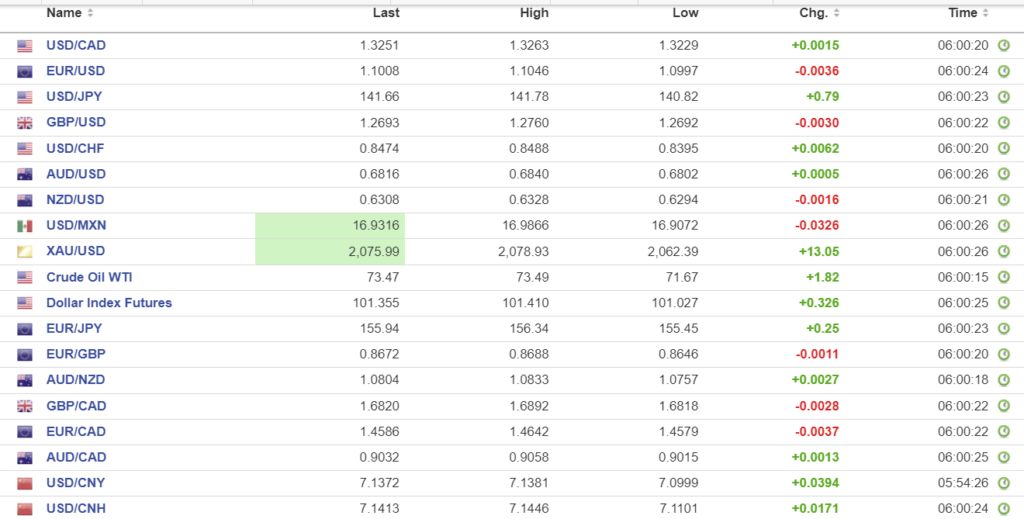1024x519 pixels.
Task: Open the USD/JPY pair link
Action: pos(74,97)
